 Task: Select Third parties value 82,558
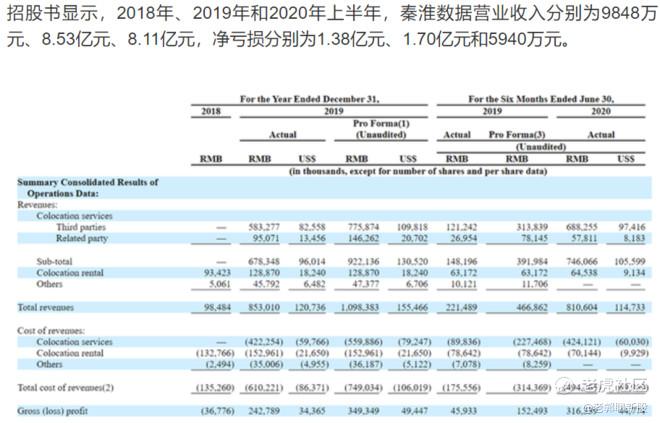point(312,227)
